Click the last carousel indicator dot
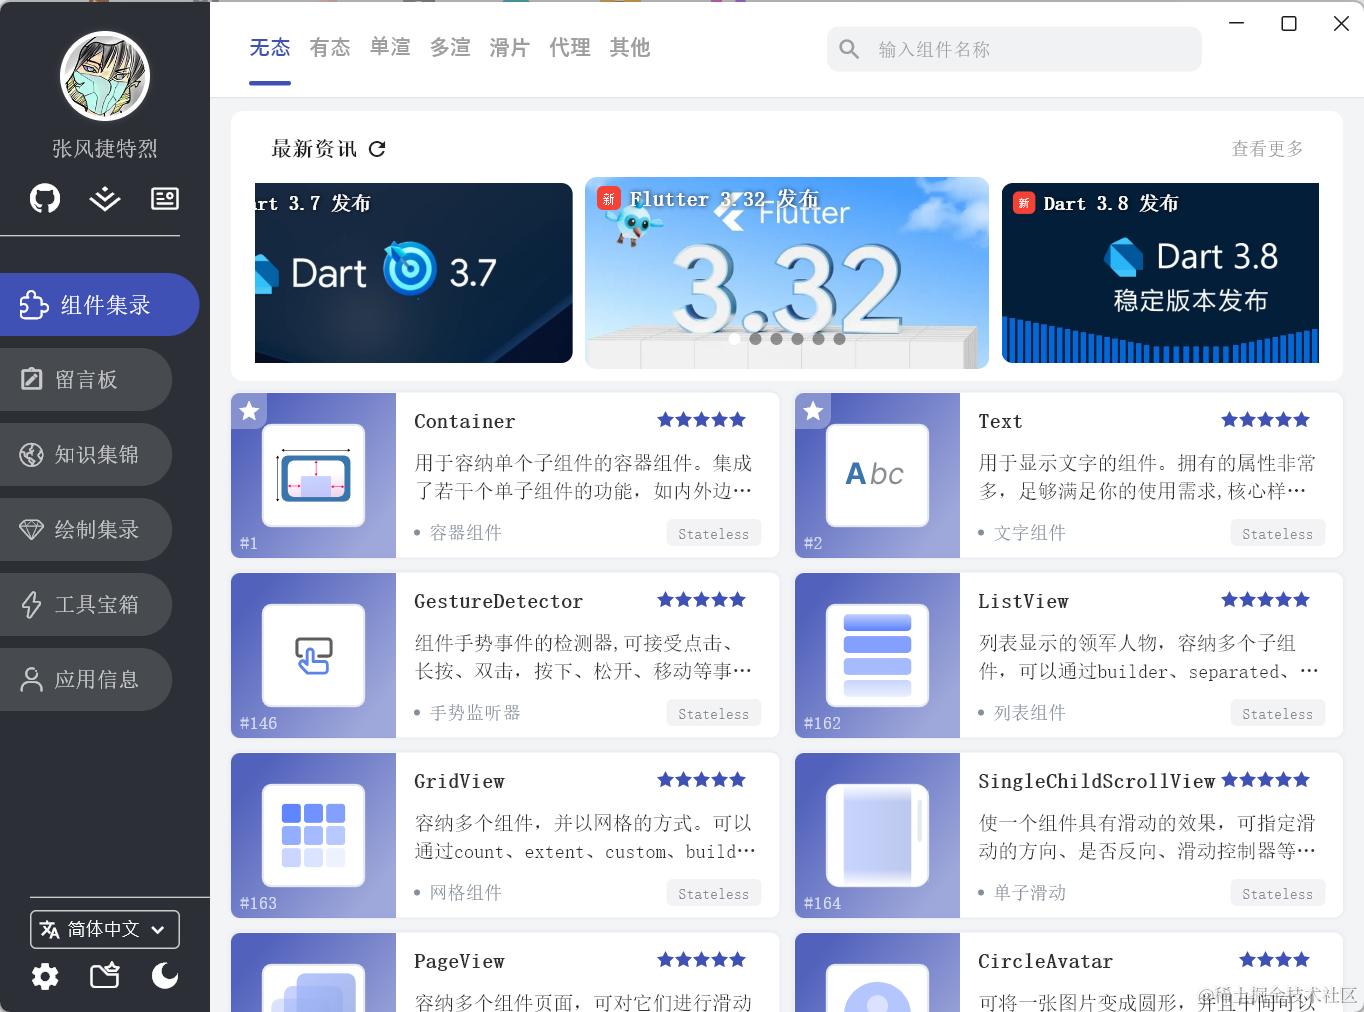Screen dimensions: 1364x1012 click(839, 339)
